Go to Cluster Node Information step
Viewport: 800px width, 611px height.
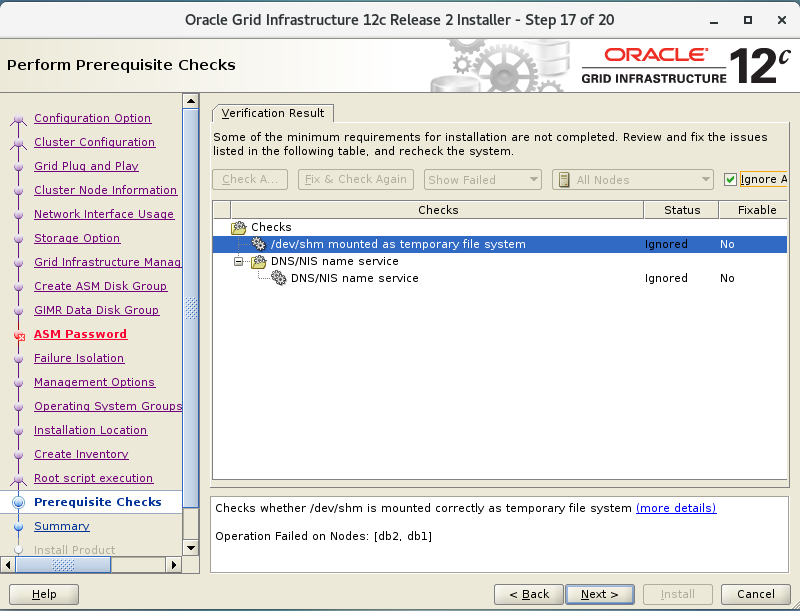point(106,190)
